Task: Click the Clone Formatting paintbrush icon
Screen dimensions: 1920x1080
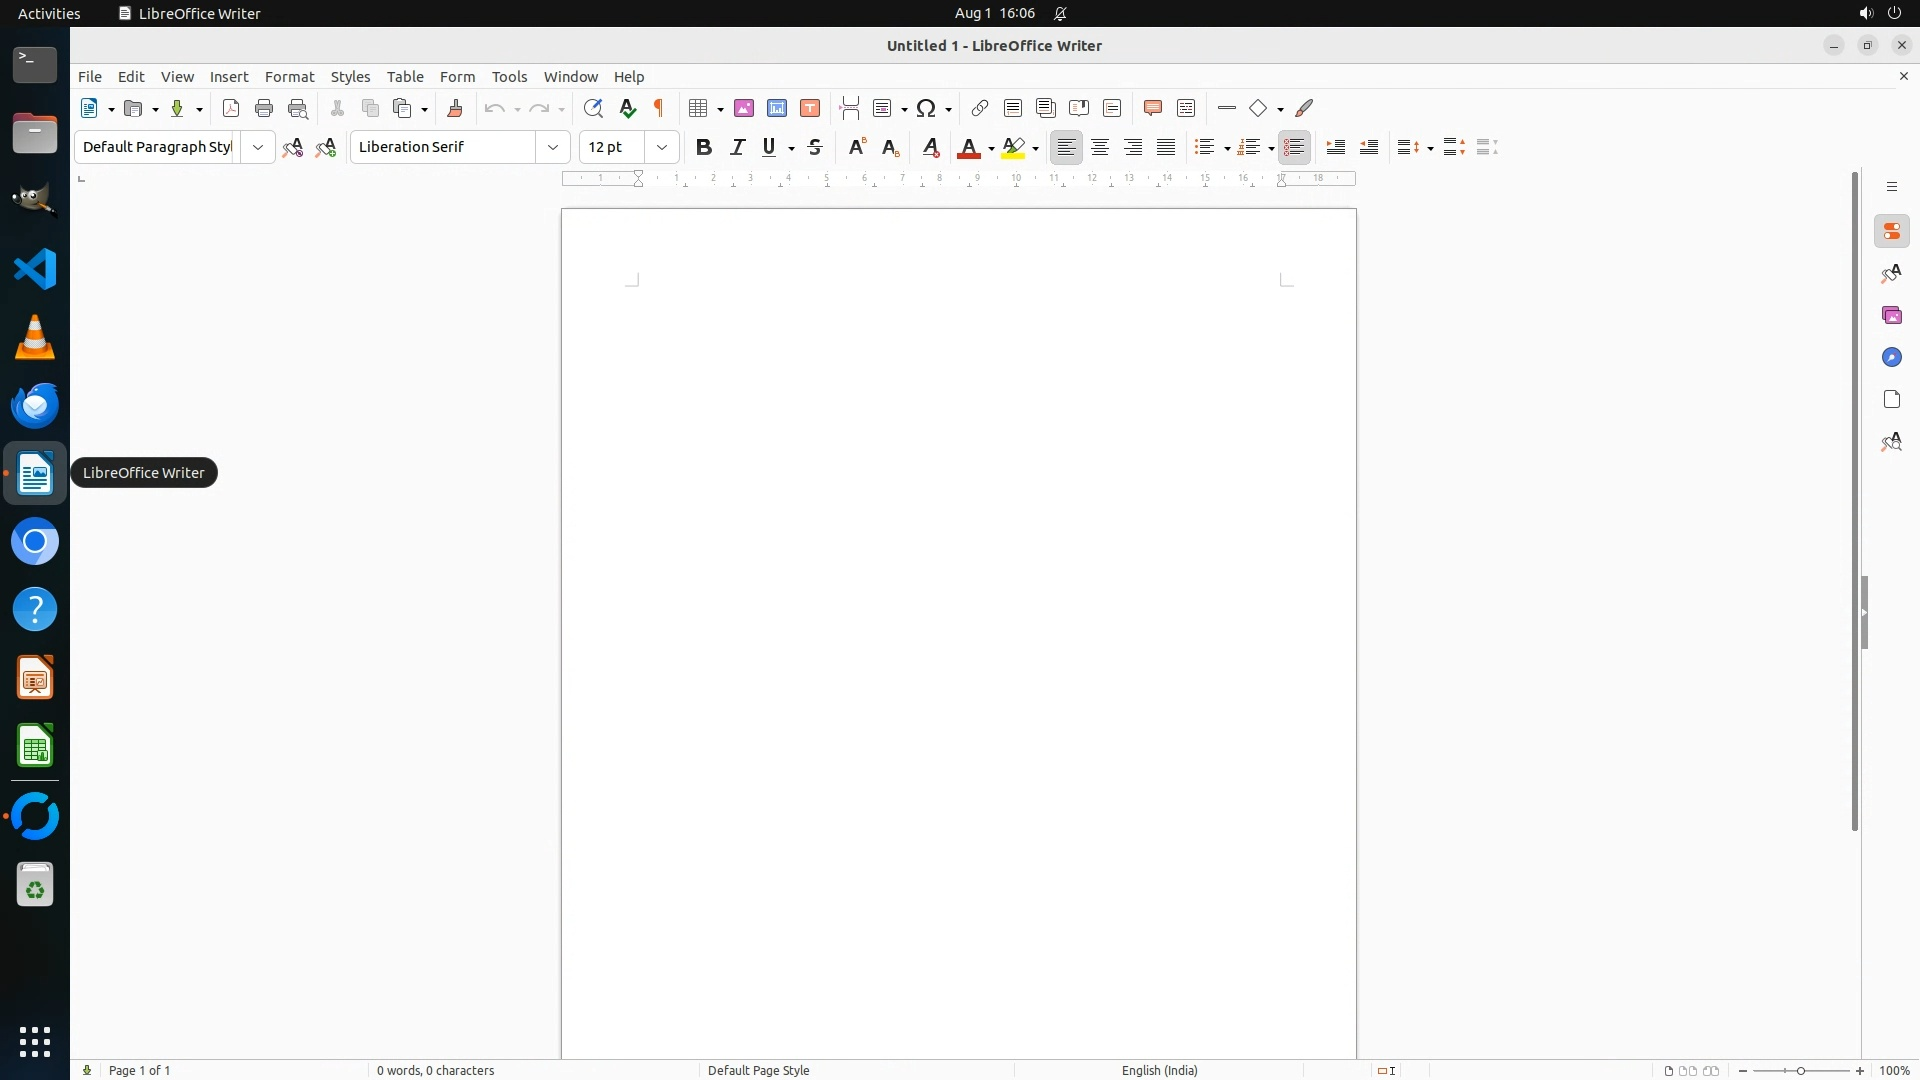Action: (455, 108)
